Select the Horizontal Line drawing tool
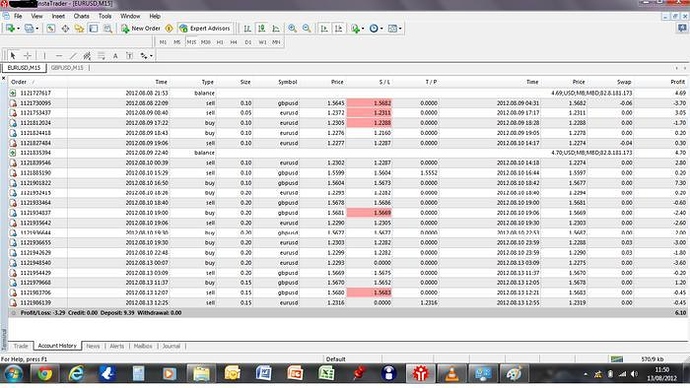The image size is (690, 388). 59,55
